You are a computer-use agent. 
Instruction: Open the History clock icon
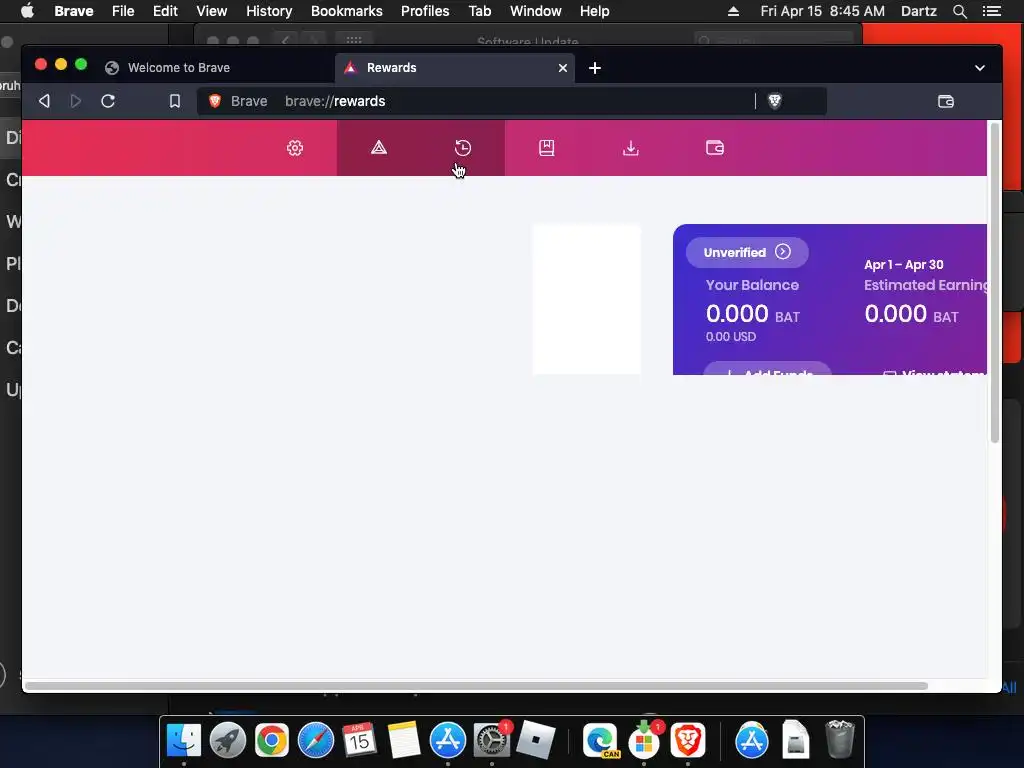(462, 148)
